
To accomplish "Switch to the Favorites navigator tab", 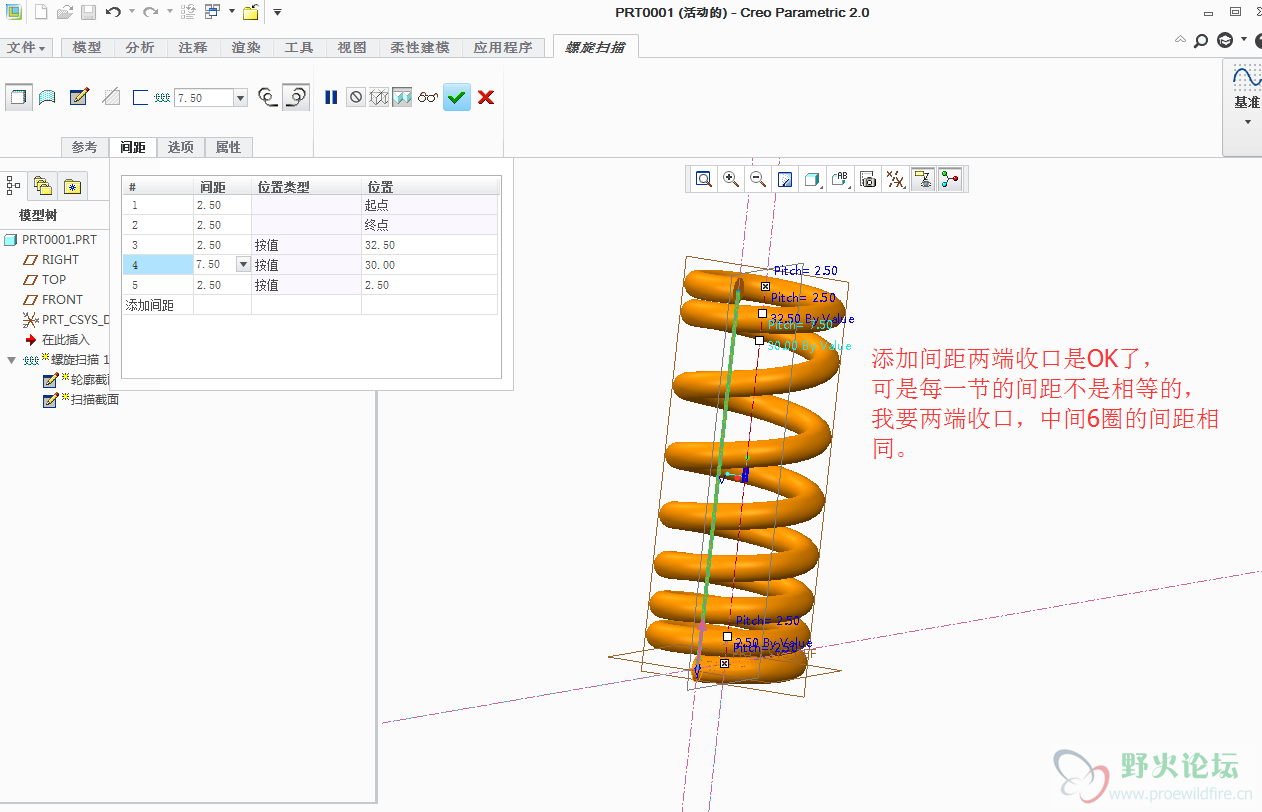I will pos(72,185).
